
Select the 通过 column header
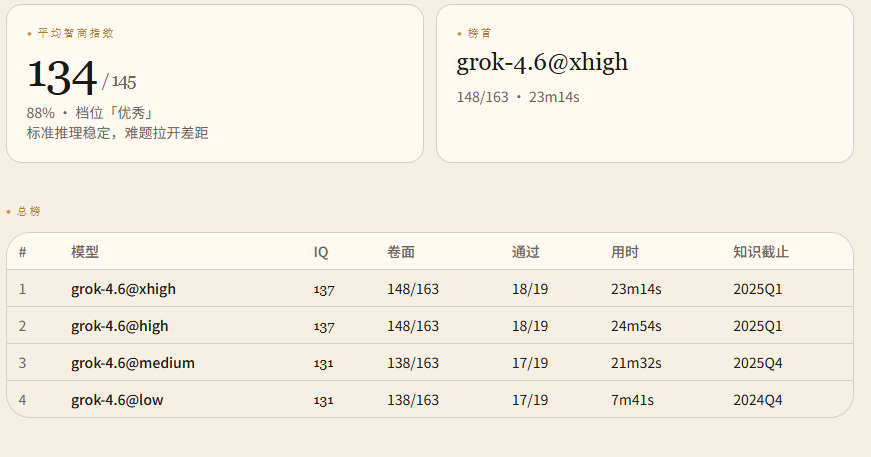click(525, 252)
